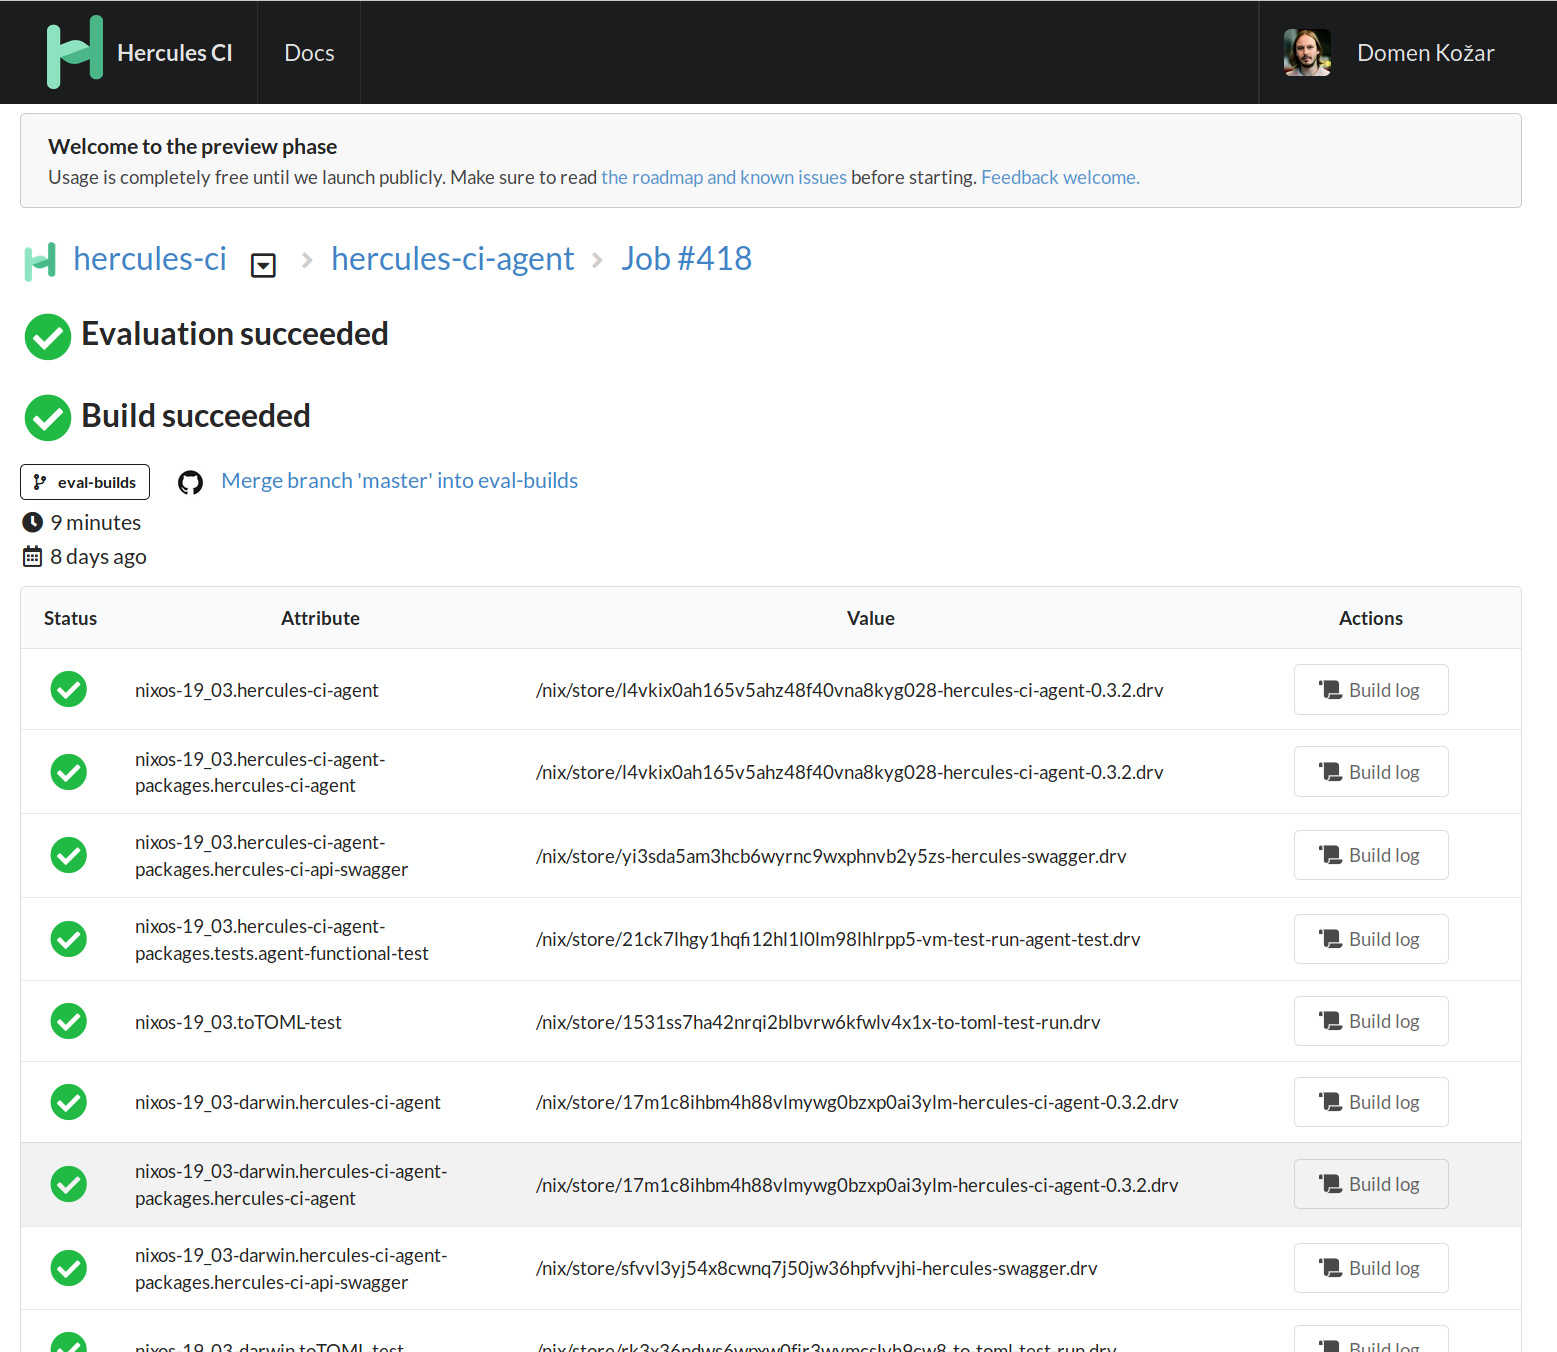Click status check for nixos-19_03 api-swagger row

69,855
